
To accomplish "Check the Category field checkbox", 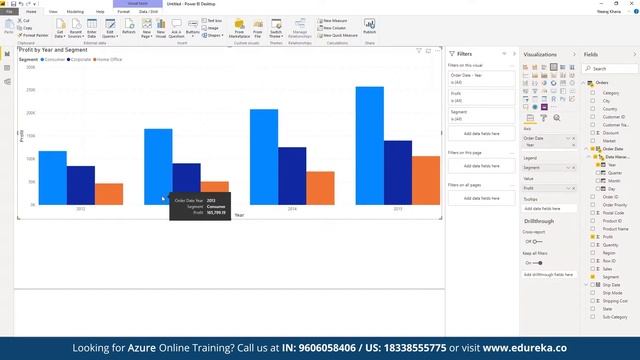I will coord(593,93).
